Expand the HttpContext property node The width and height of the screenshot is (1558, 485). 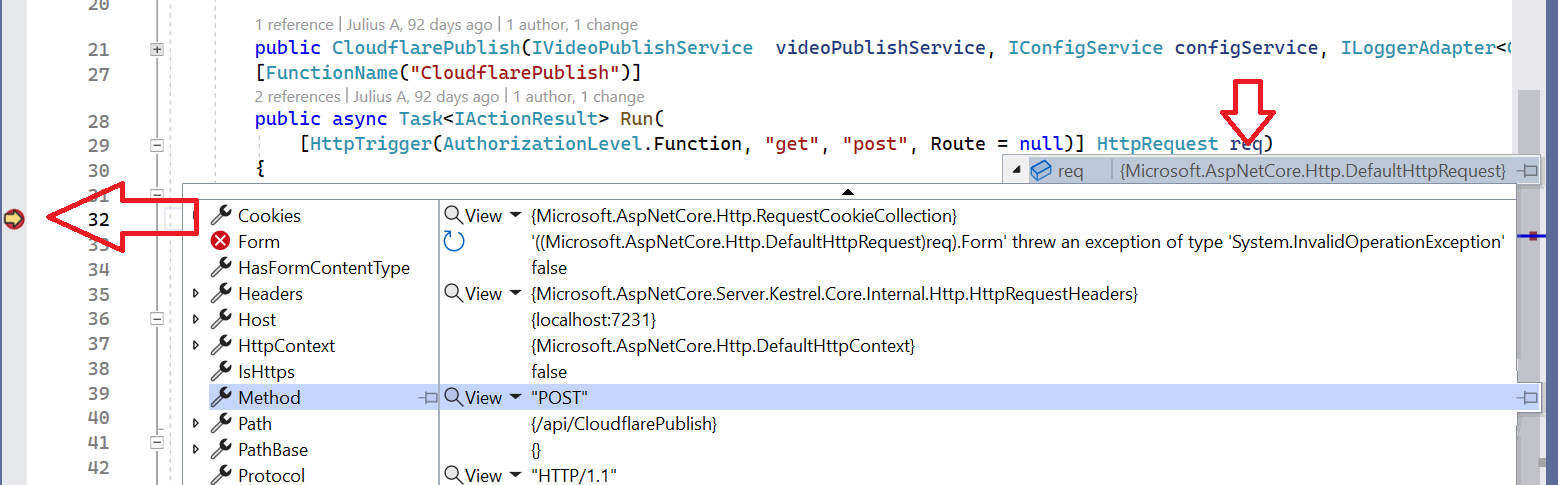click(196, 346)
